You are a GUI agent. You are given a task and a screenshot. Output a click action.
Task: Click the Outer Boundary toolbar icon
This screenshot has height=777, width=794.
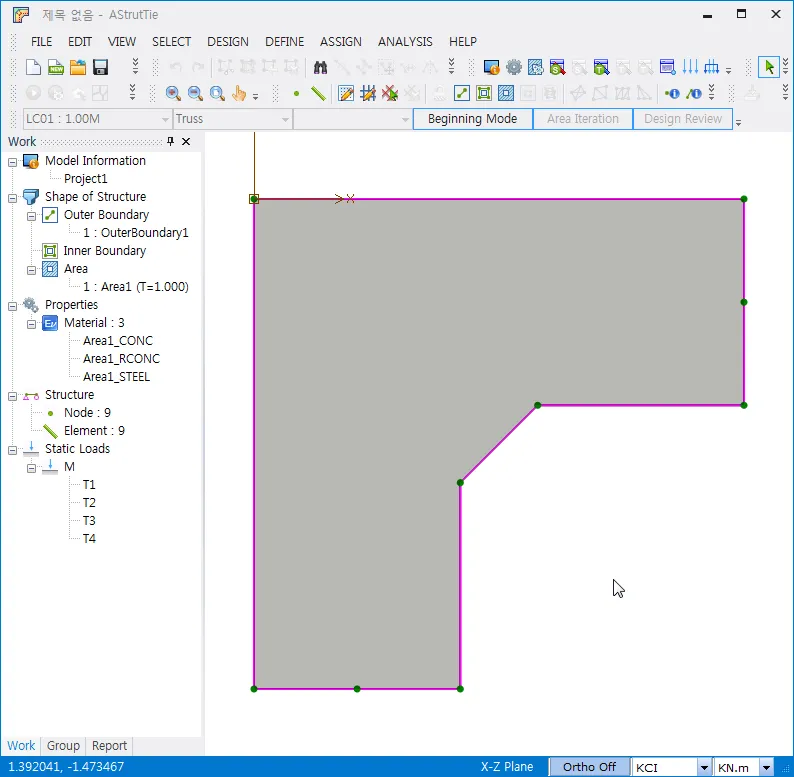coord(462,93)
